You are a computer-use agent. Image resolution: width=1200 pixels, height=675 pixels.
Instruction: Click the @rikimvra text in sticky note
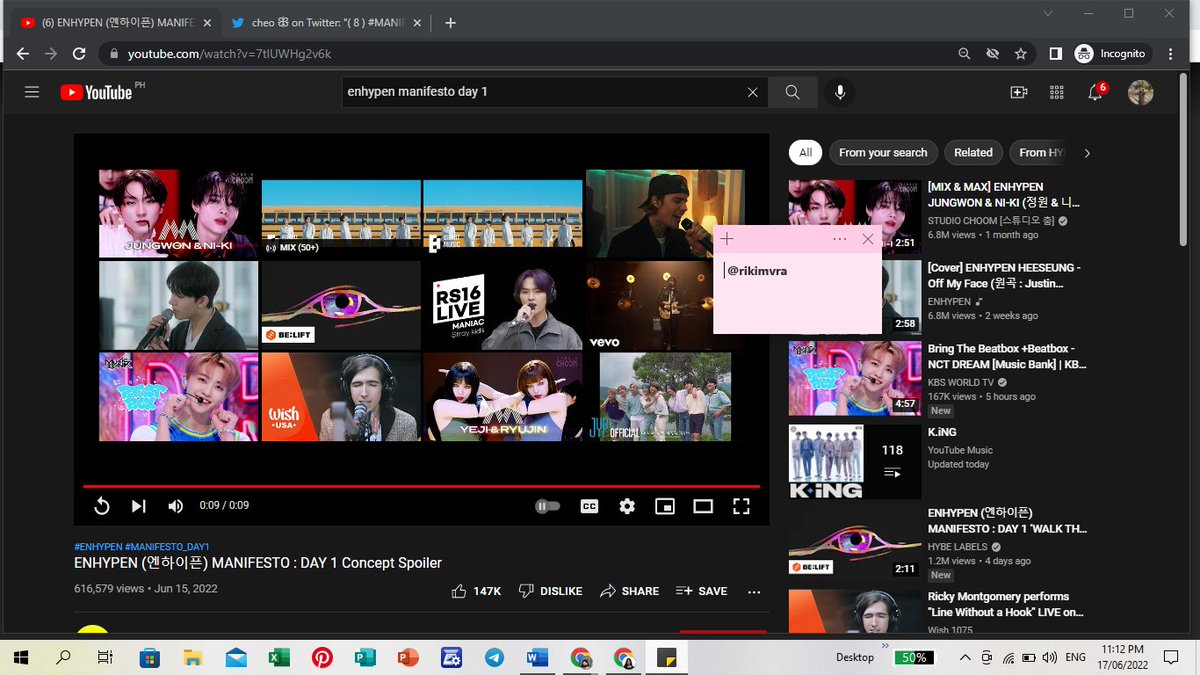coord(757,270)
